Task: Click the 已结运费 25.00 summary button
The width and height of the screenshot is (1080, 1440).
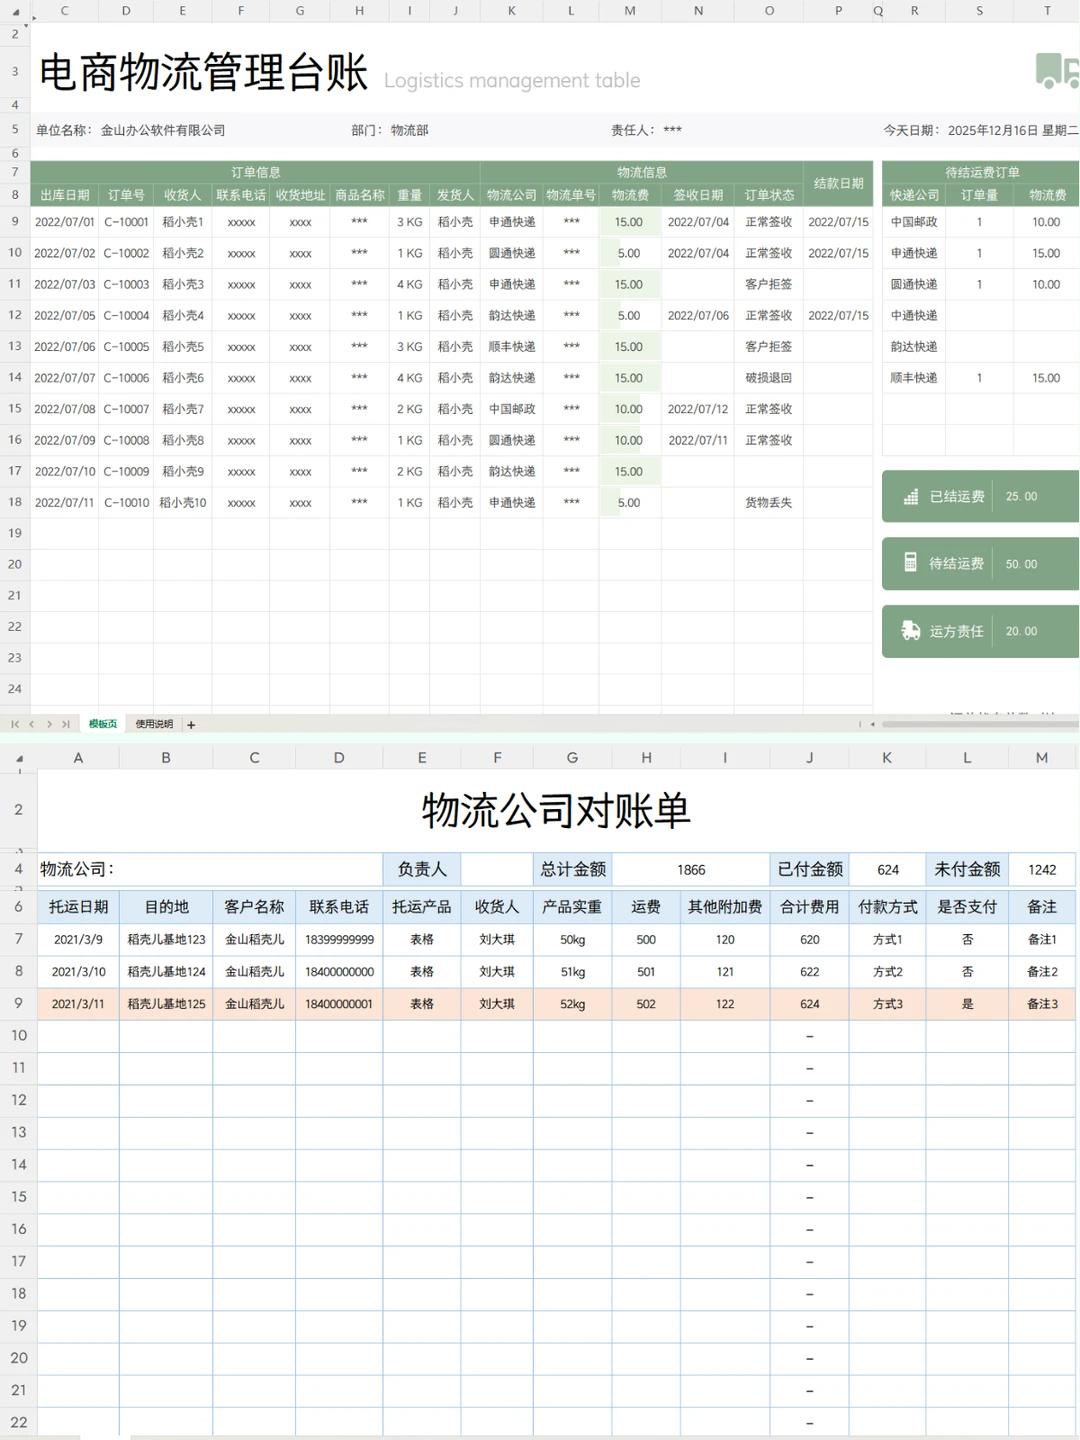Action: coord(979,496)
